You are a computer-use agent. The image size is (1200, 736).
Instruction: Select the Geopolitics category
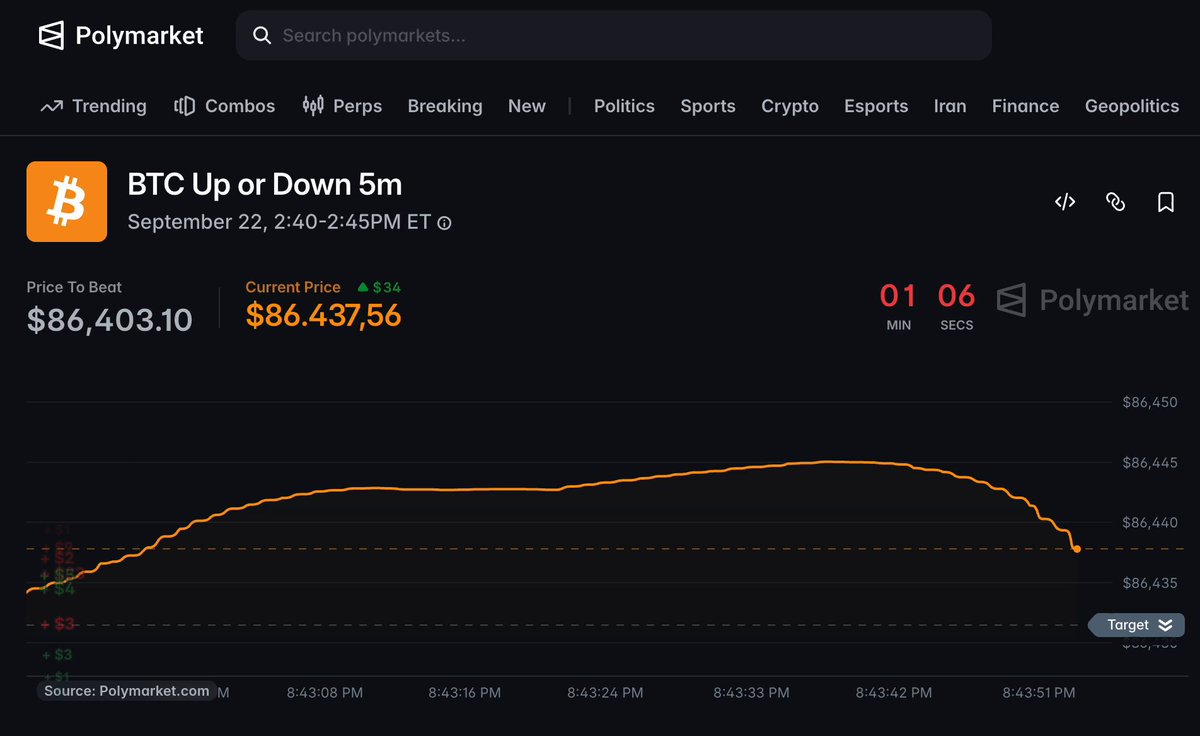(x=1132, y=106)
